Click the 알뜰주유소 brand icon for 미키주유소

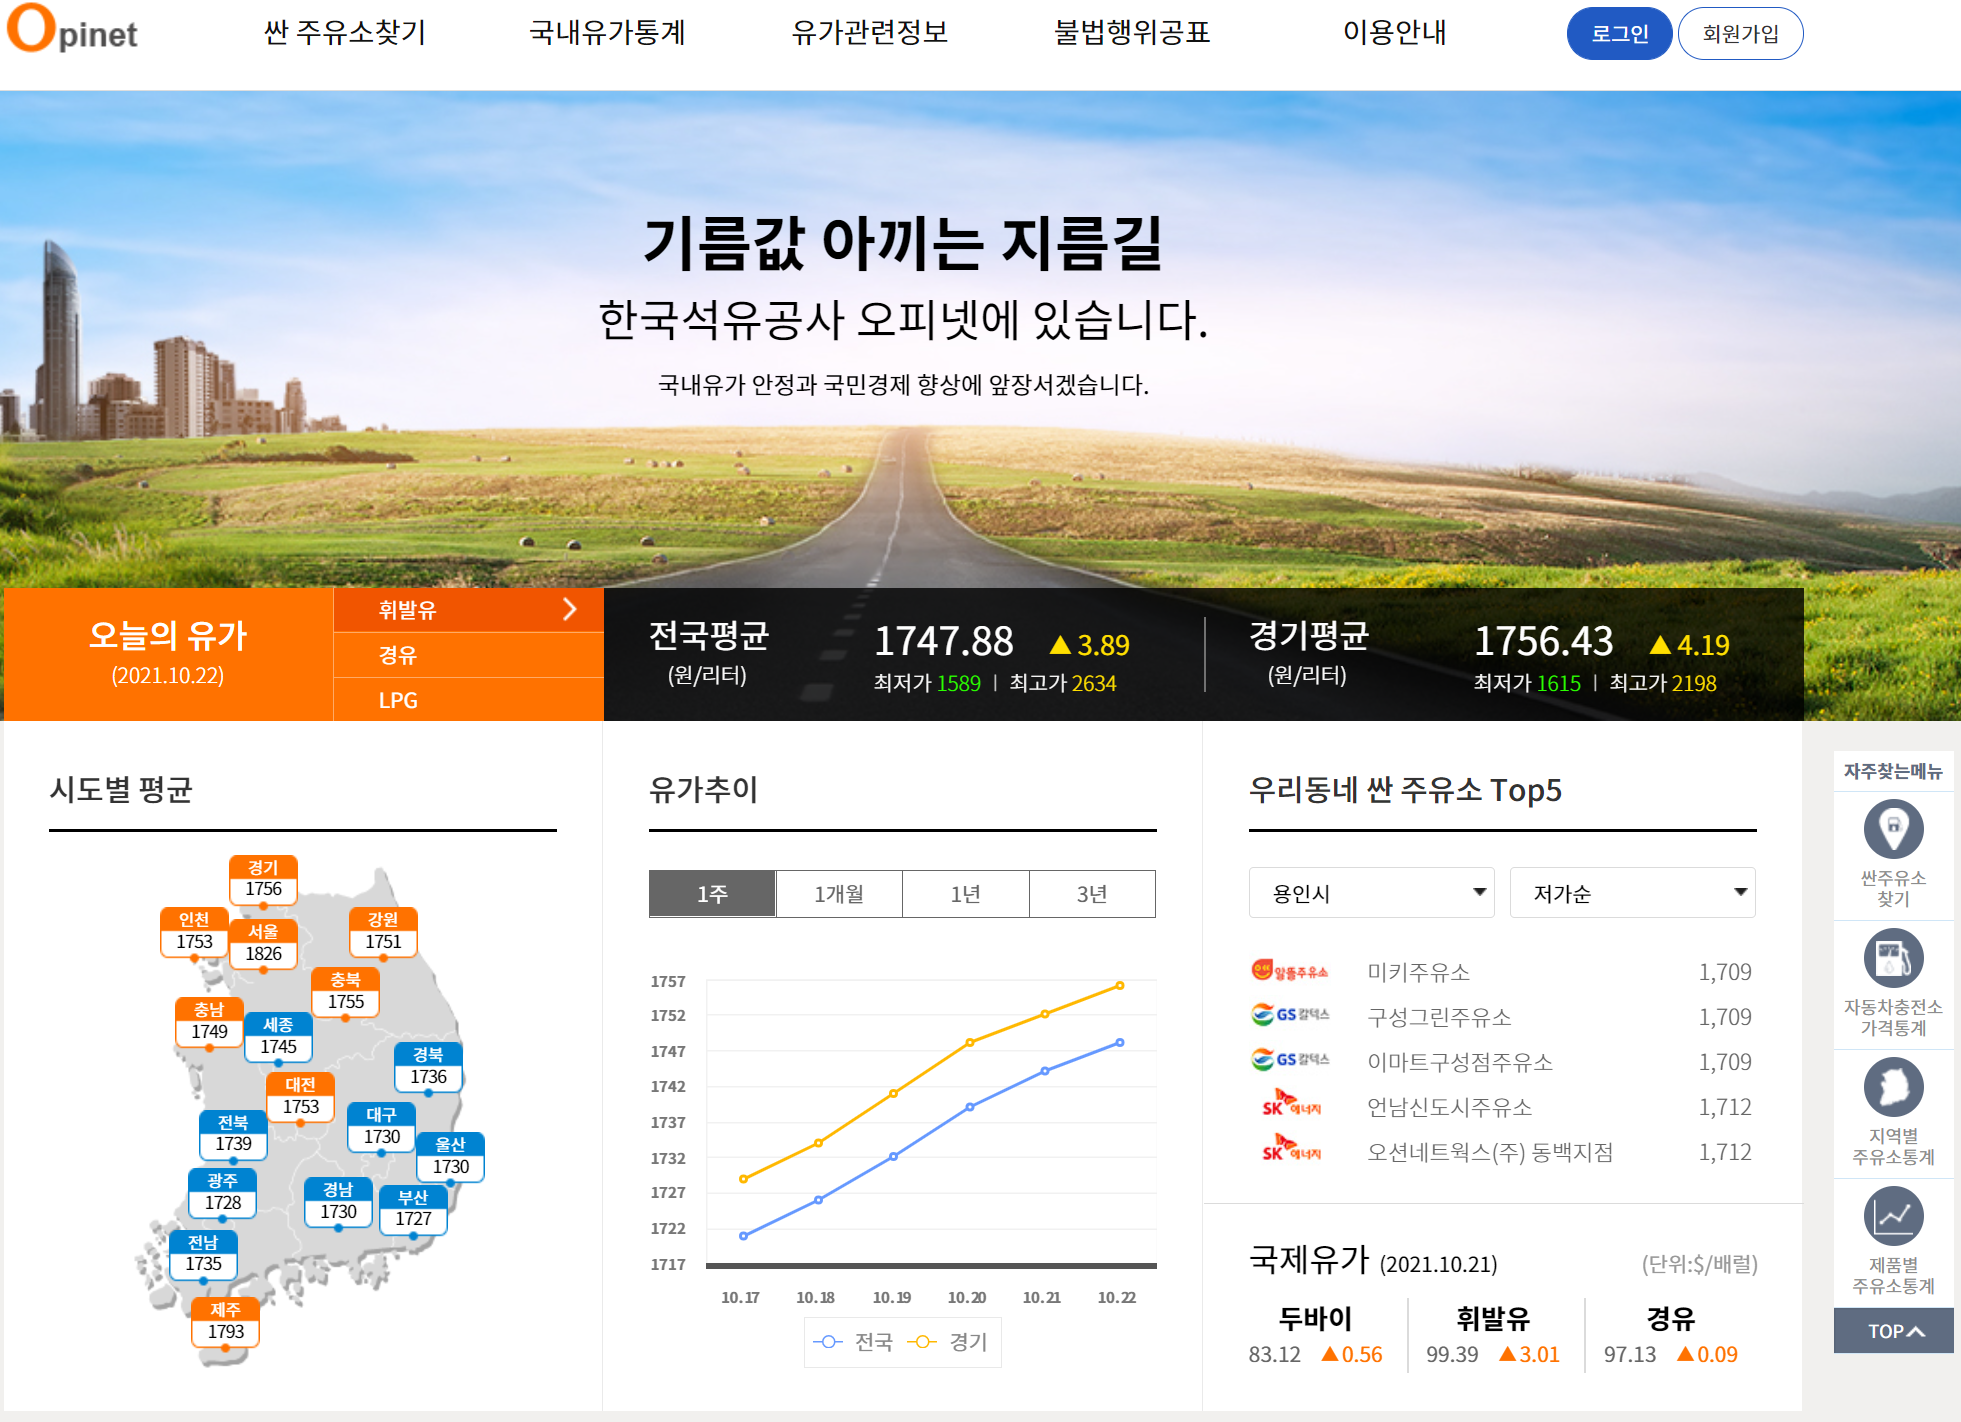point(1289,971)
